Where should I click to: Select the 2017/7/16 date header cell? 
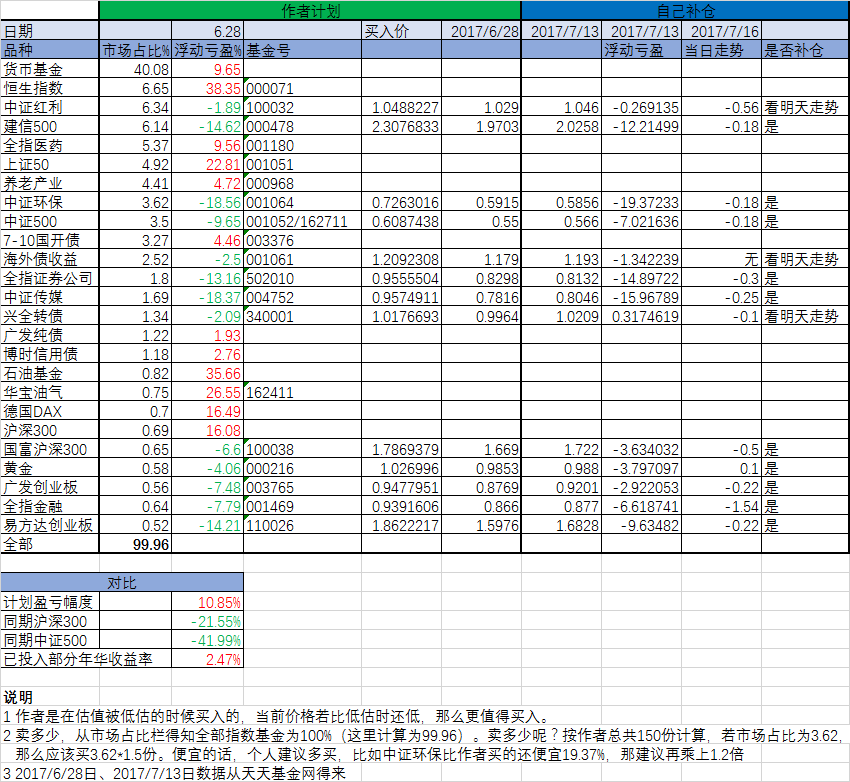[x=722, y=30]
